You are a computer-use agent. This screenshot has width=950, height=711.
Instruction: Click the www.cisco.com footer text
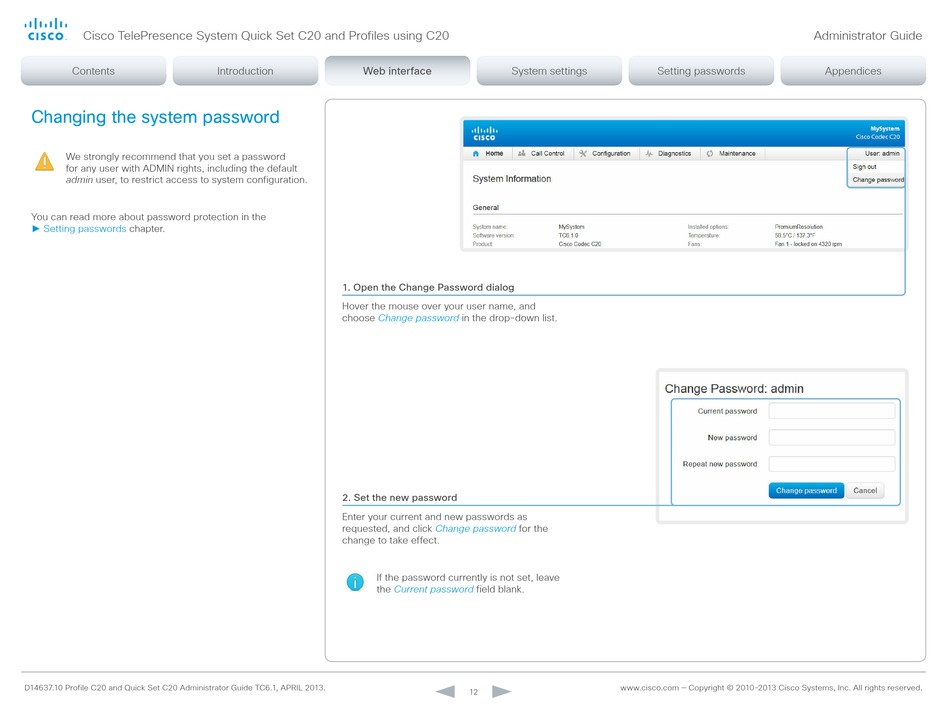click(x=649, y=688)
